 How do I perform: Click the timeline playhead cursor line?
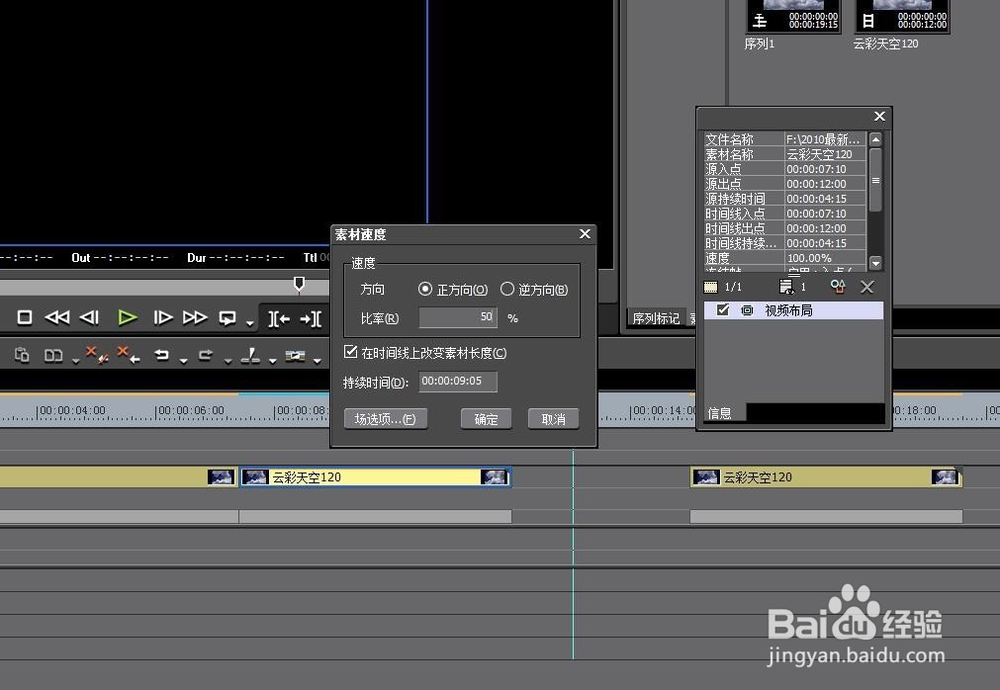pyautogui.click(x=573, y=555)
